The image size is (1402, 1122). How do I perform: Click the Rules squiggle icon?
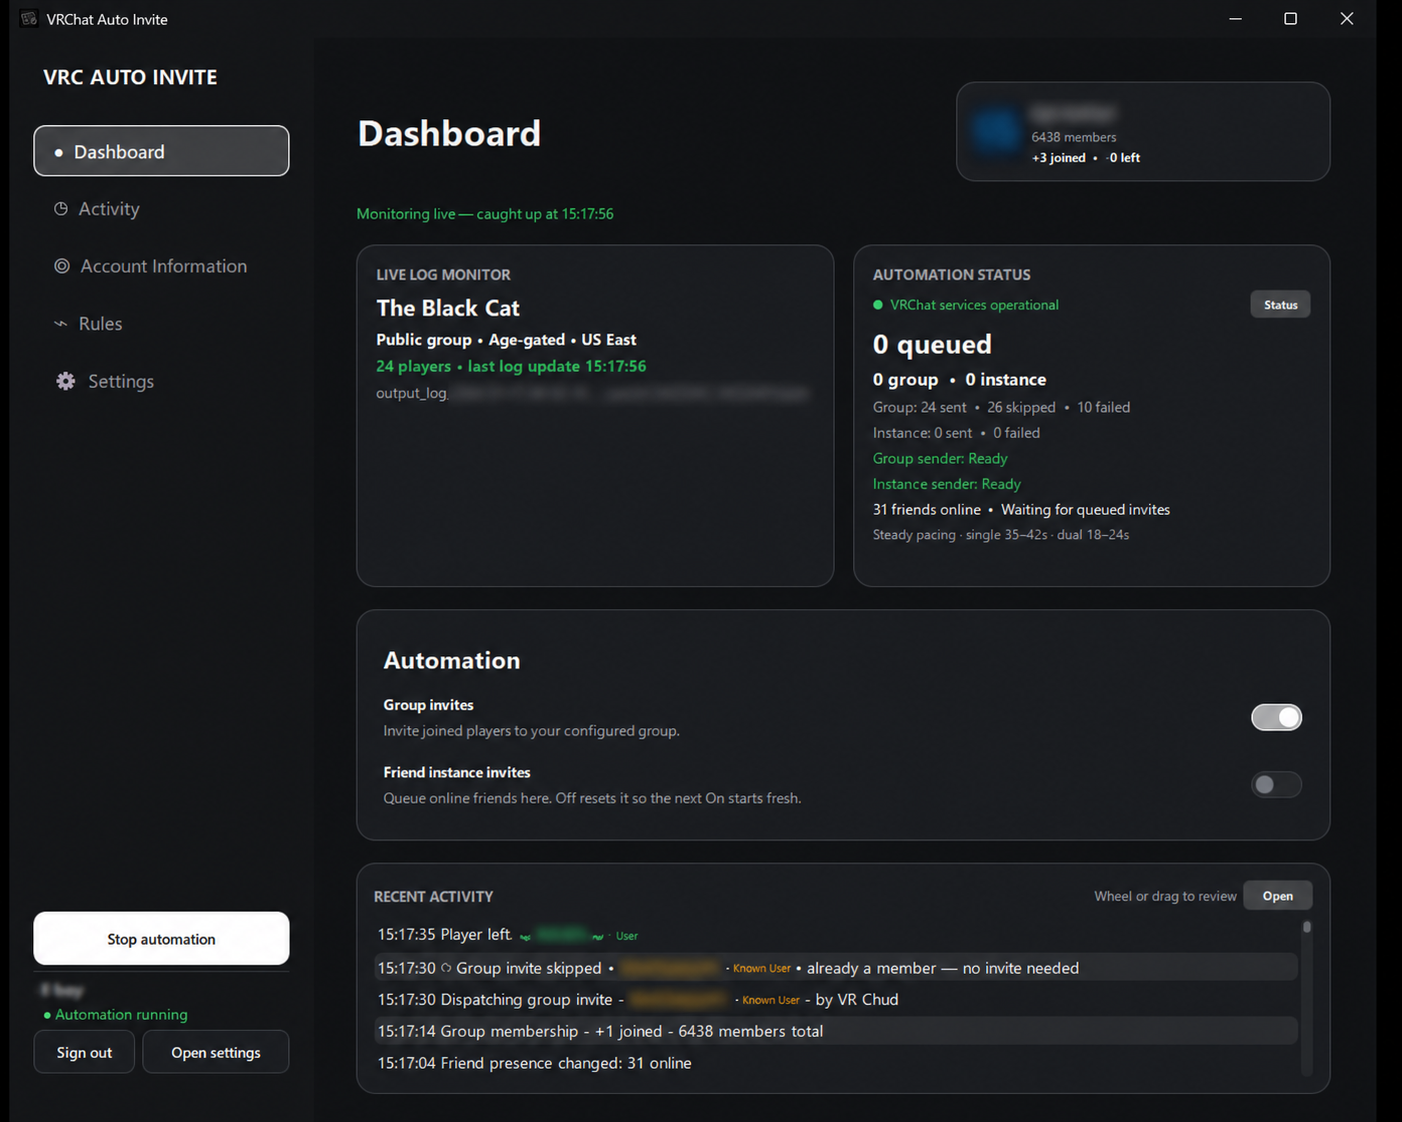pyautogui.click(x=61, y=324)
